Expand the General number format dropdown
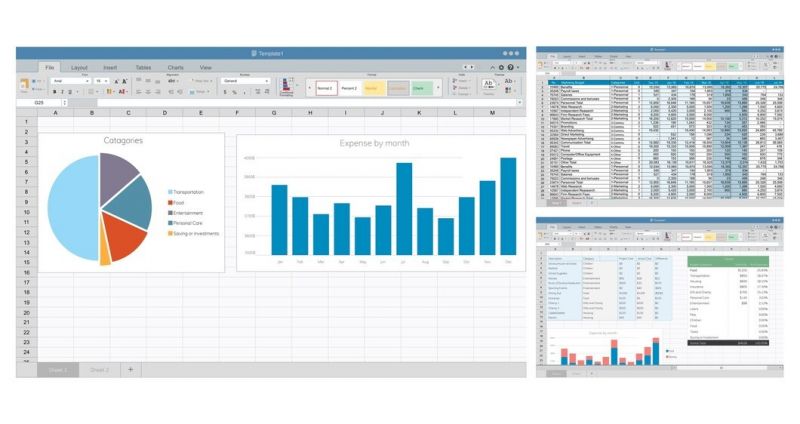Viewport: 800px width, 424px height. pos(242,80)
